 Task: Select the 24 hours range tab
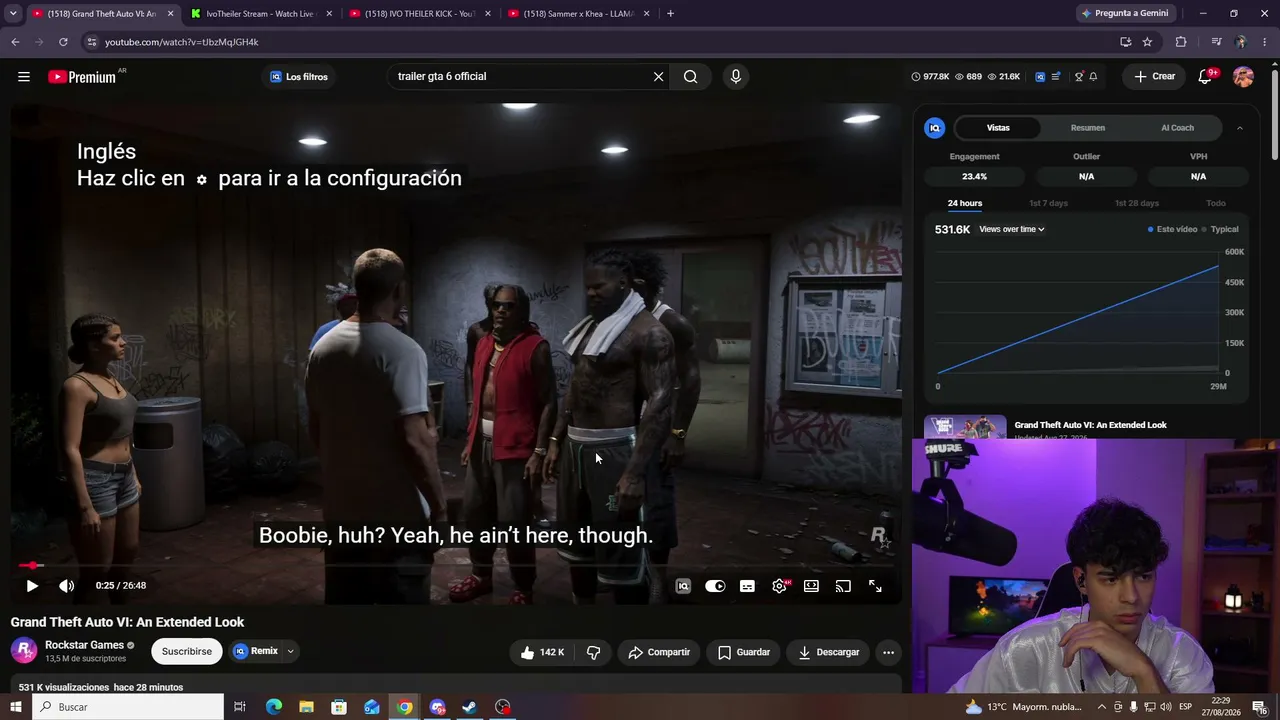coord(965,203)
